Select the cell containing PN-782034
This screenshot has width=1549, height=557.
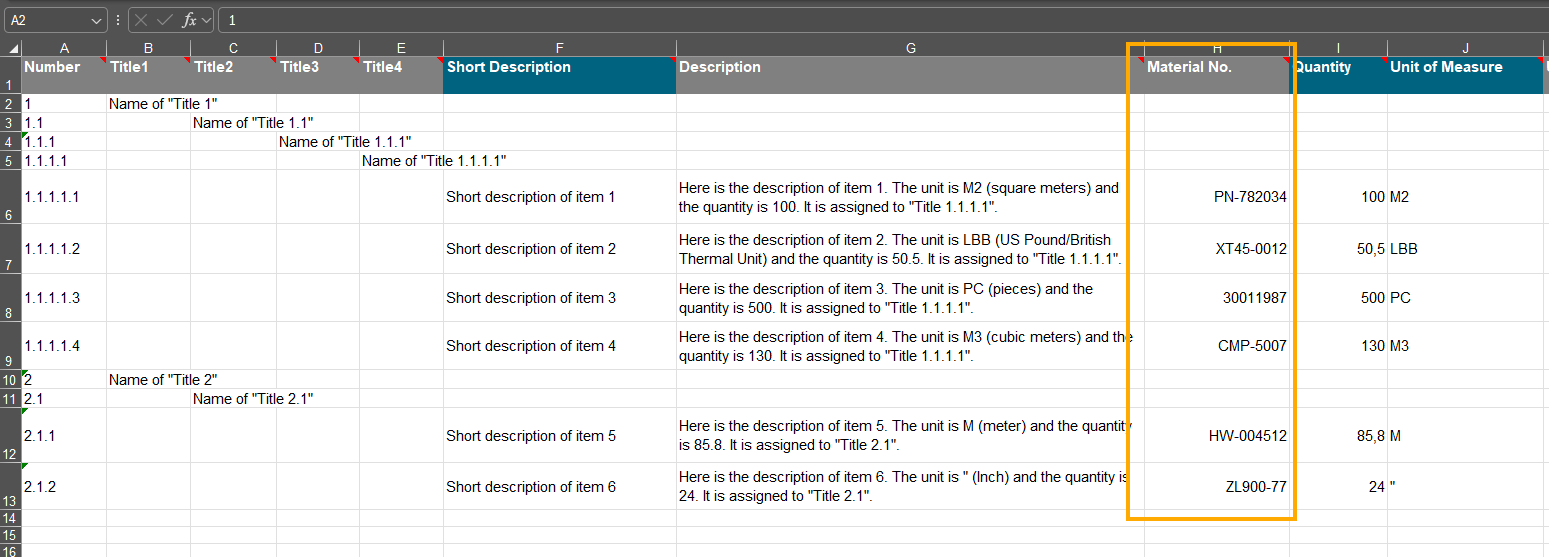pyautogui.click(x=1216, y=197)
